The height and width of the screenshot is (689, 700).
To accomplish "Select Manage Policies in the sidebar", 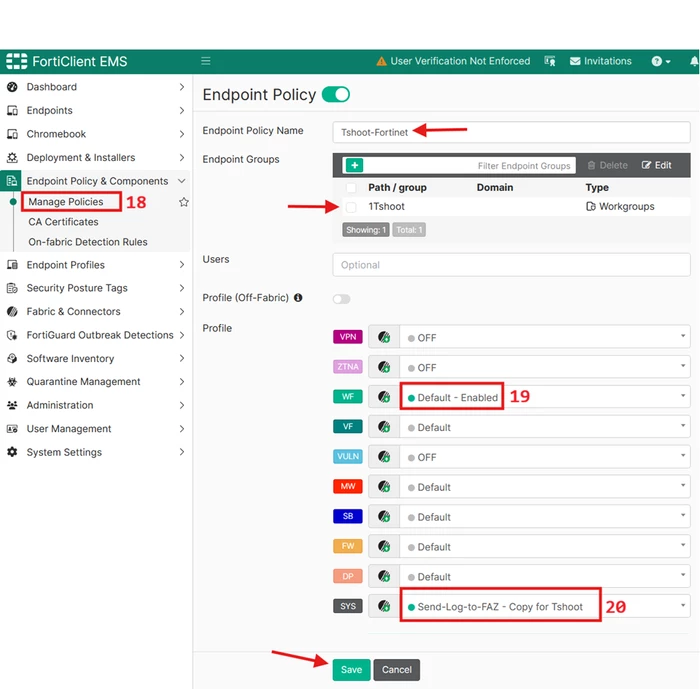I will (66, 202).
